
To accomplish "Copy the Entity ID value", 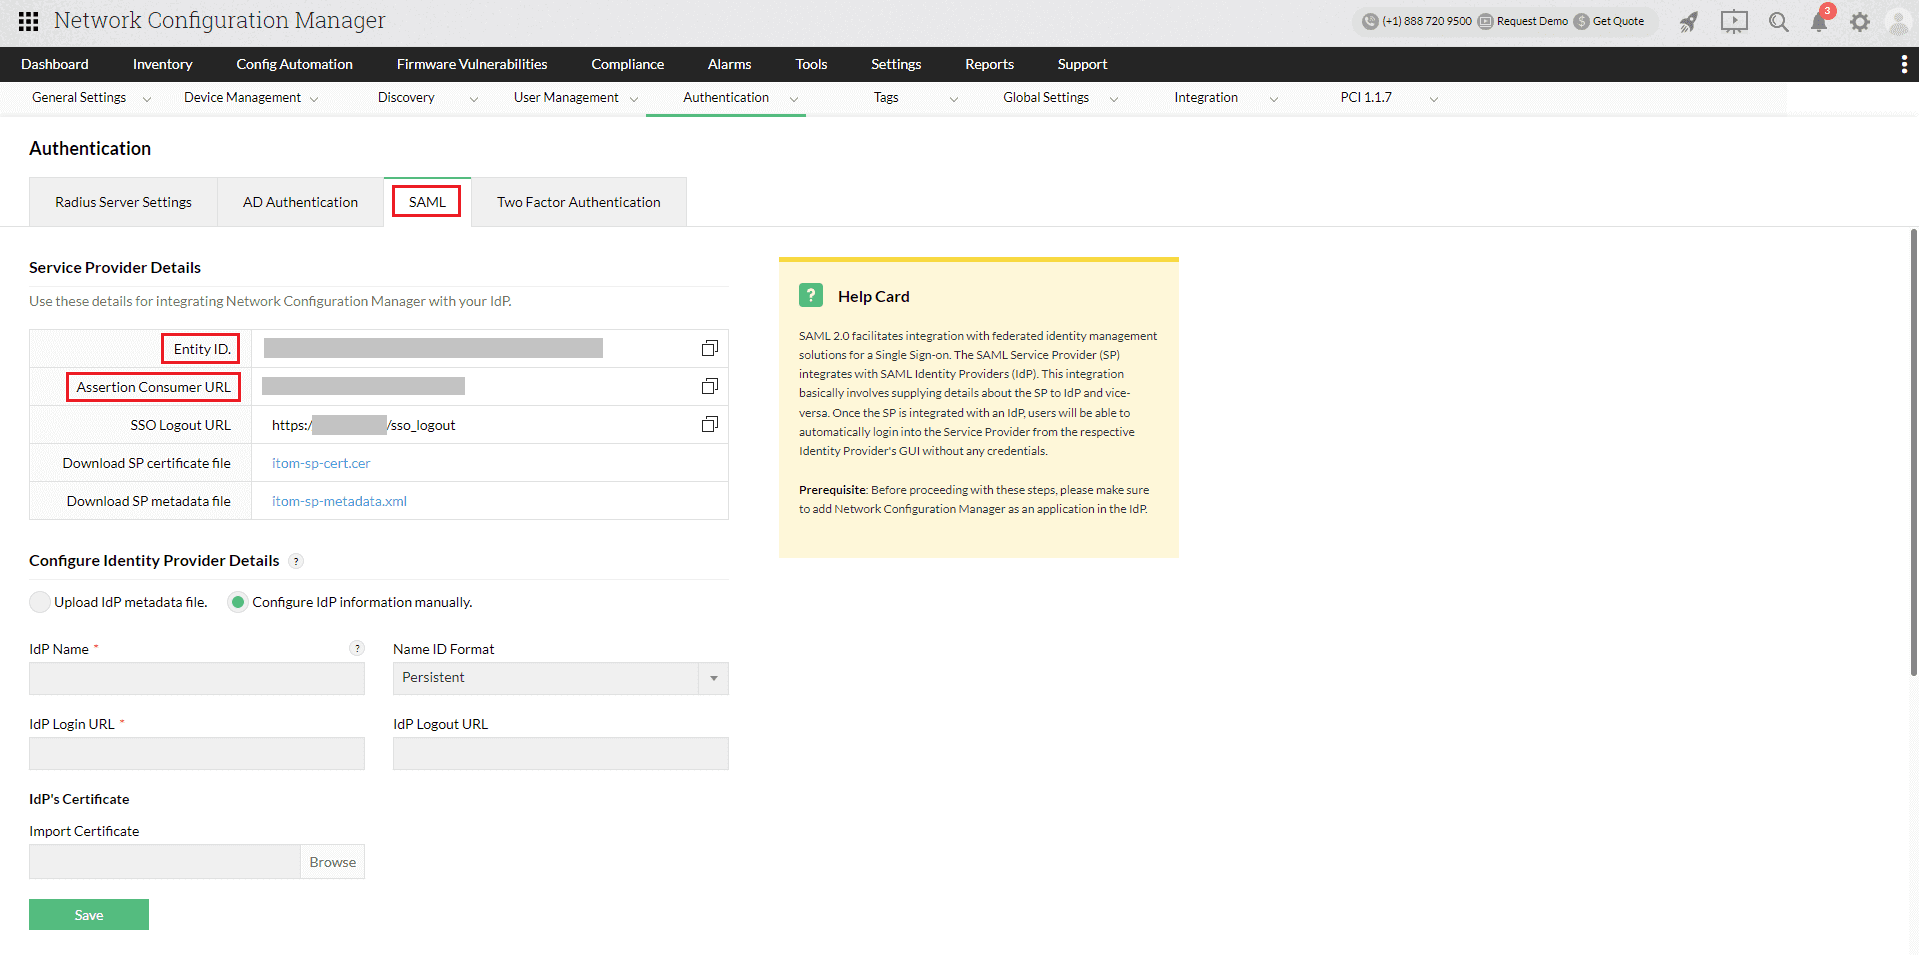I will coord(710,348).
